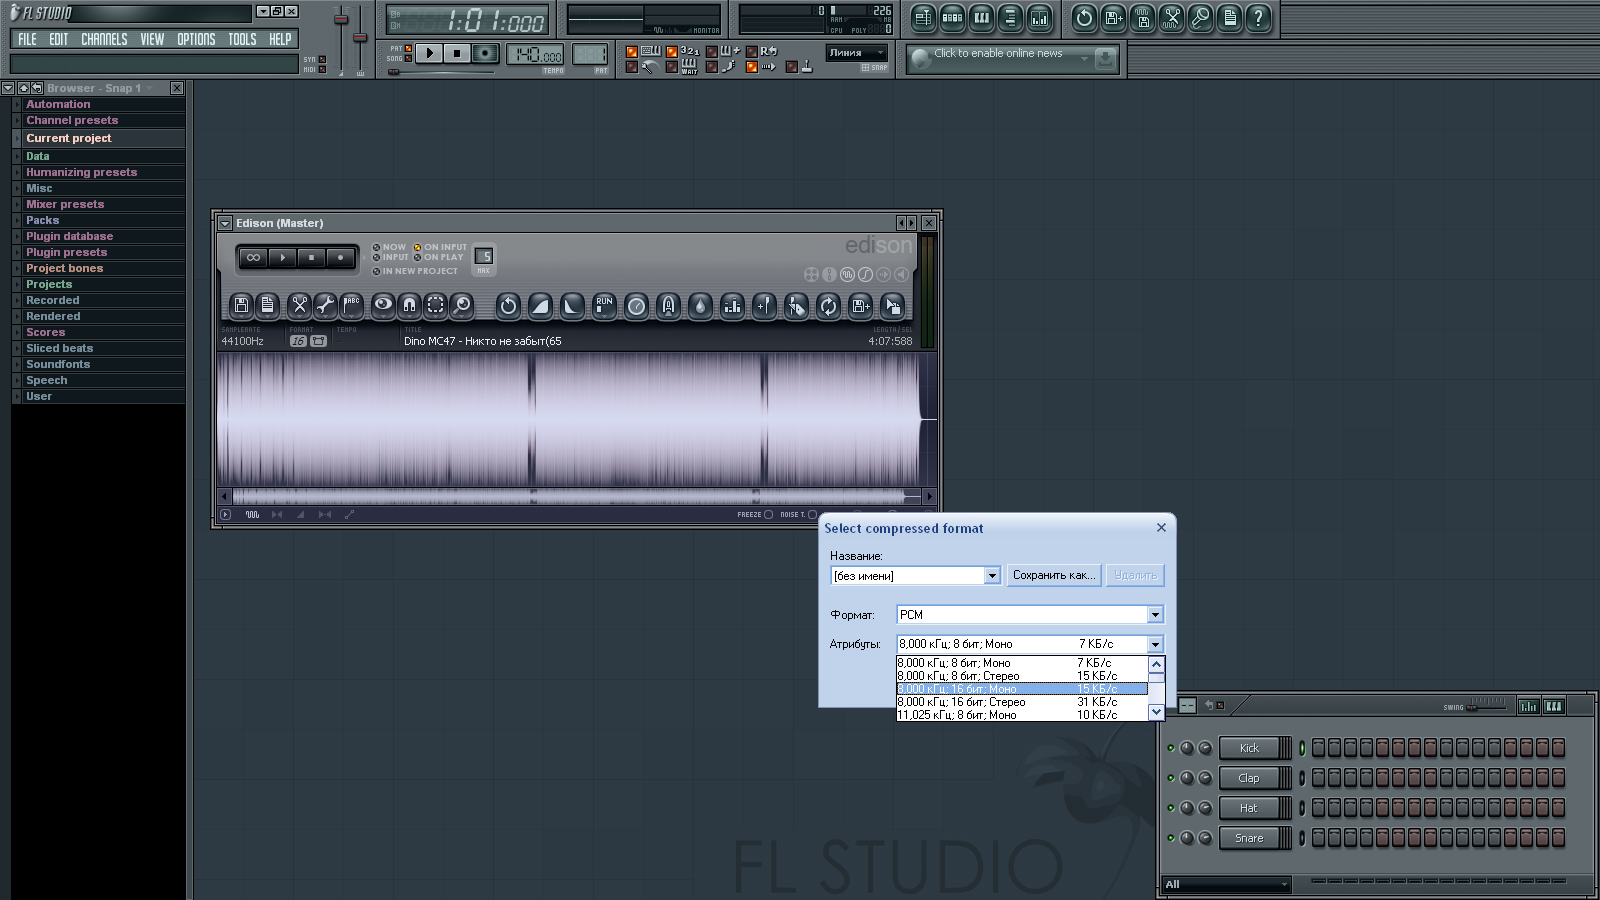Screen dimensions: 1600x900
Task: Click Edison's eye view icon
Action: click(383, 306)
